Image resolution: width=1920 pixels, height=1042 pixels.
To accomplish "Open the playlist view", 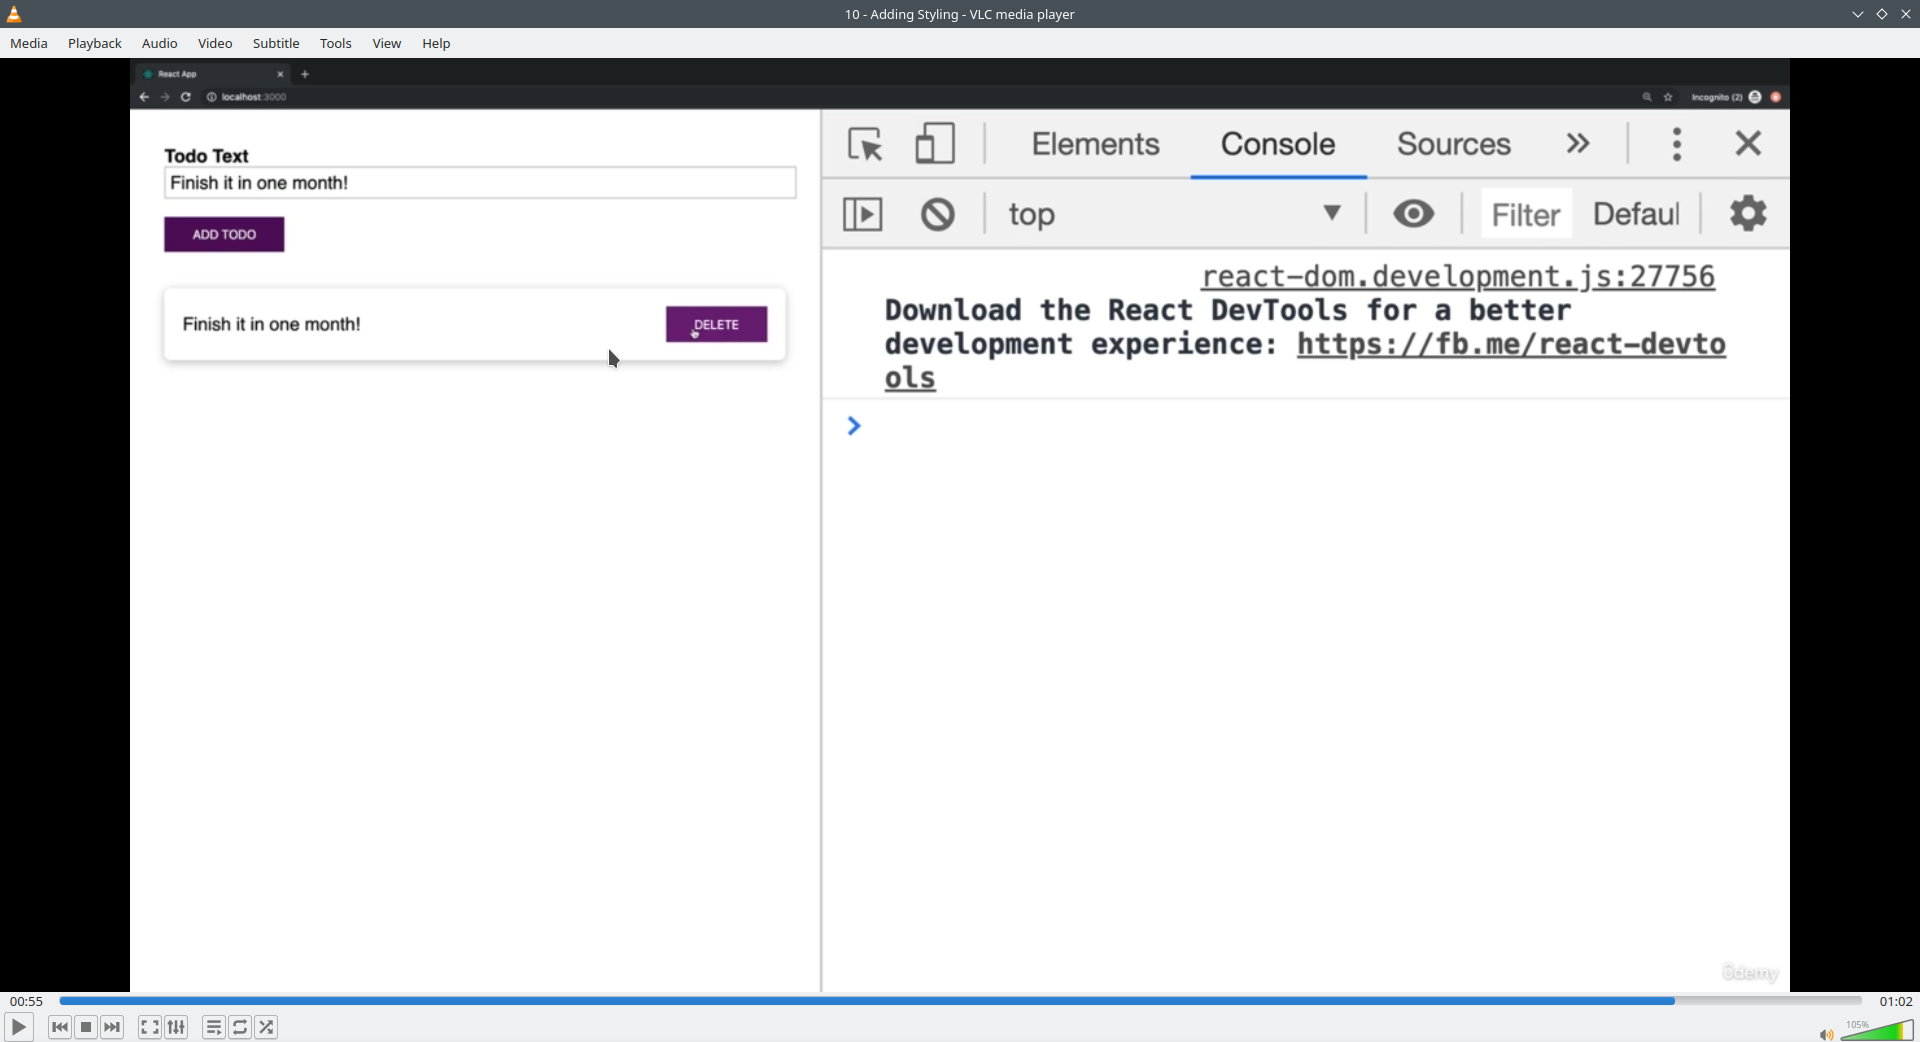I will tap(213, 1027).
